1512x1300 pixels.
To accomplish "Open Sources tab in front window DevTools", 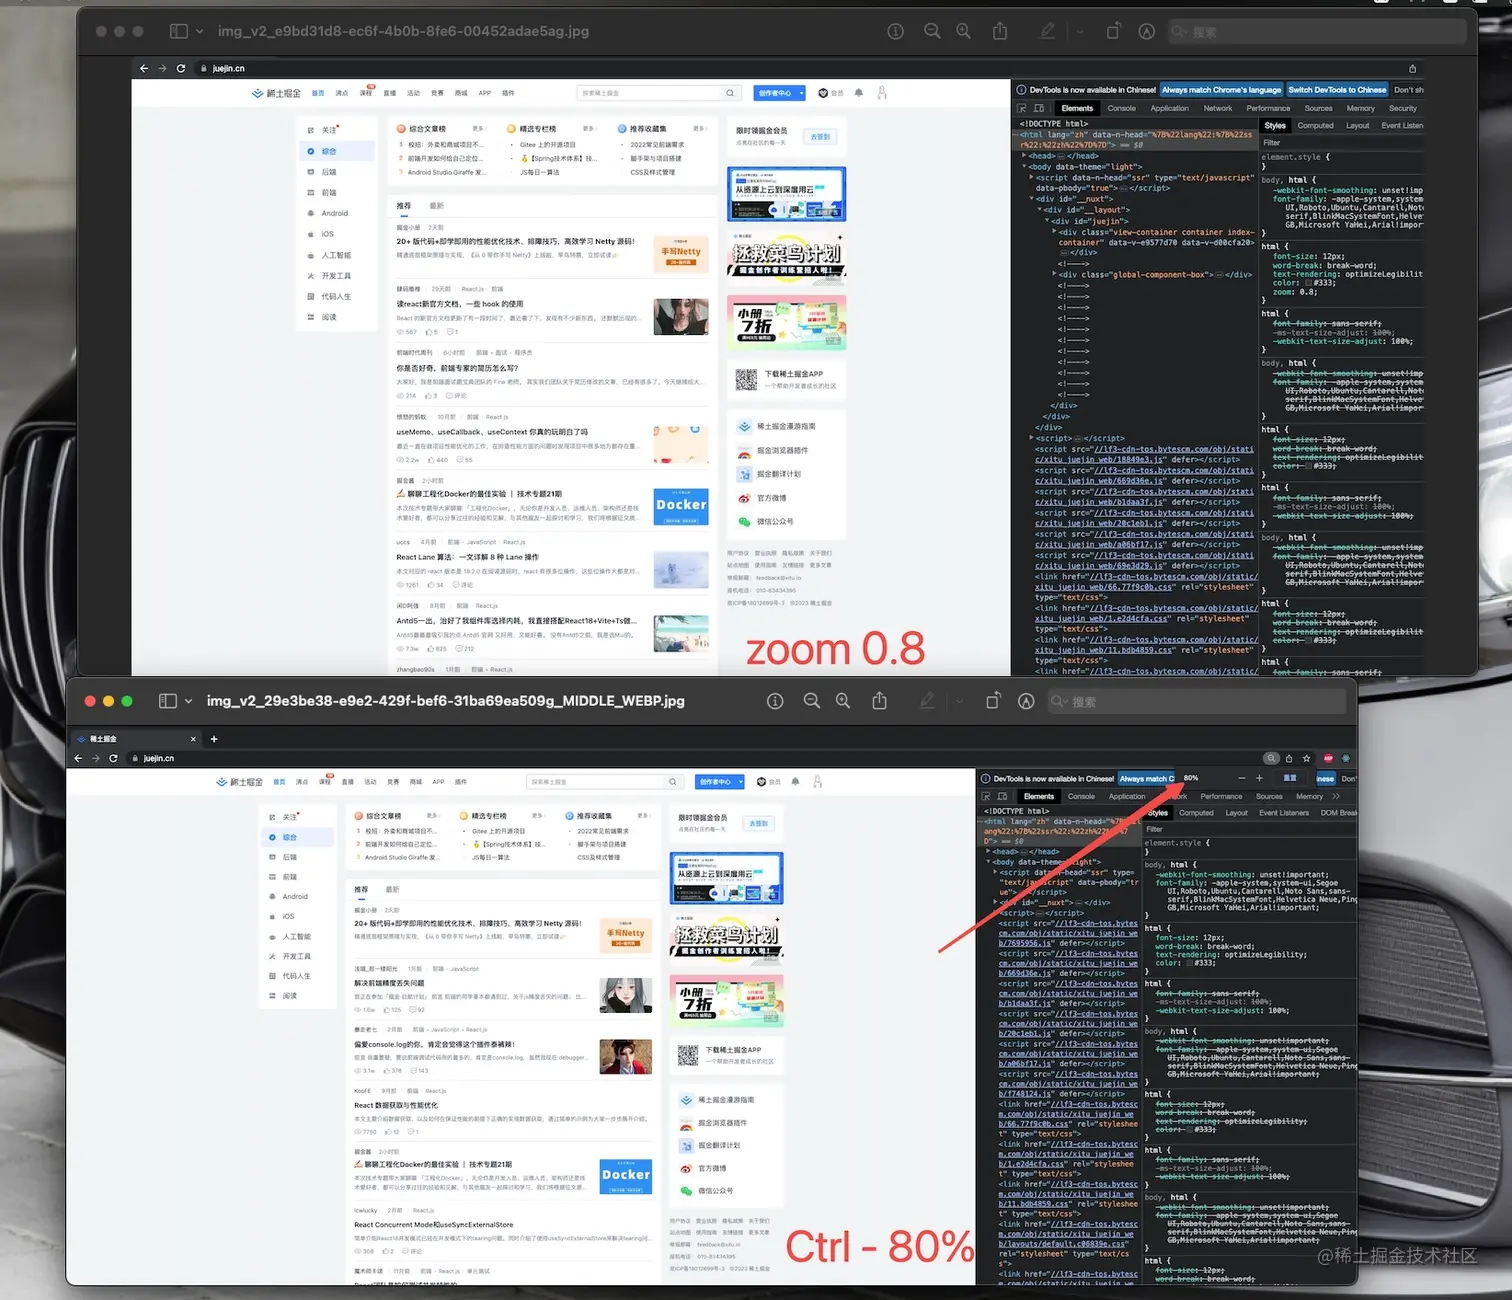I will coord(1269,796).
